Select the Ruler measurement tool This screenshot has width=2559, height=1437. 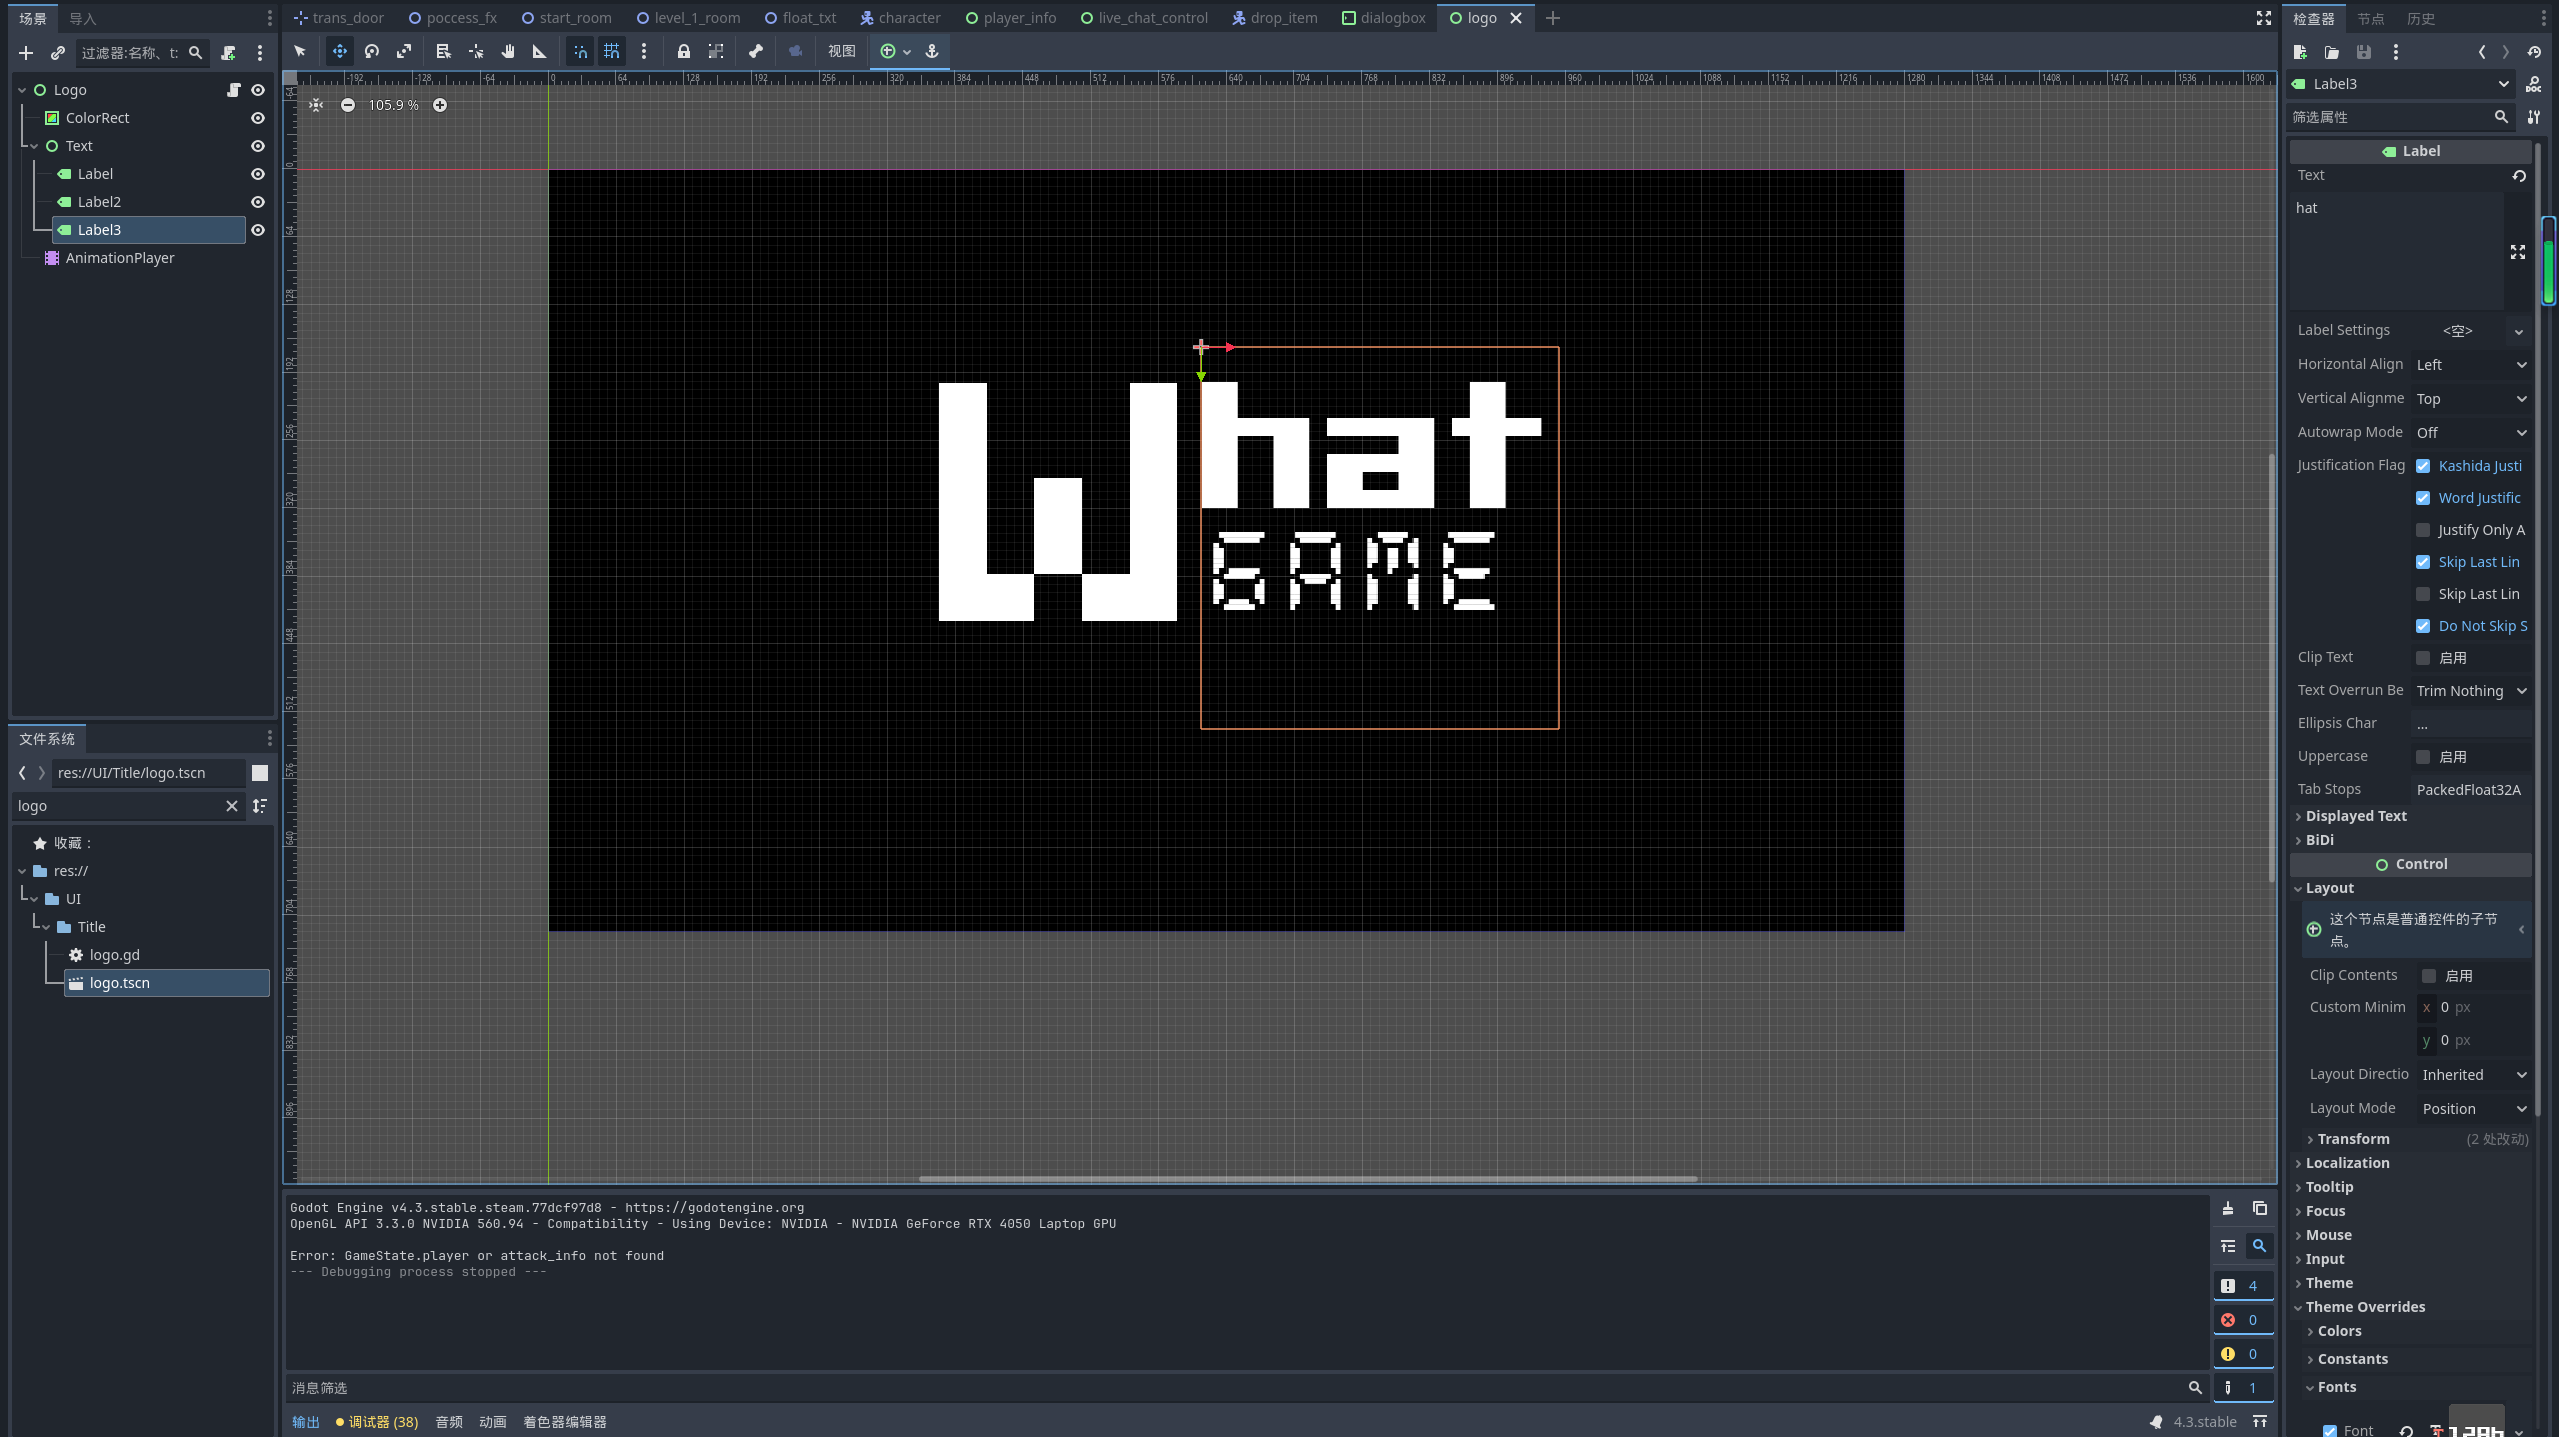point(540,51)
